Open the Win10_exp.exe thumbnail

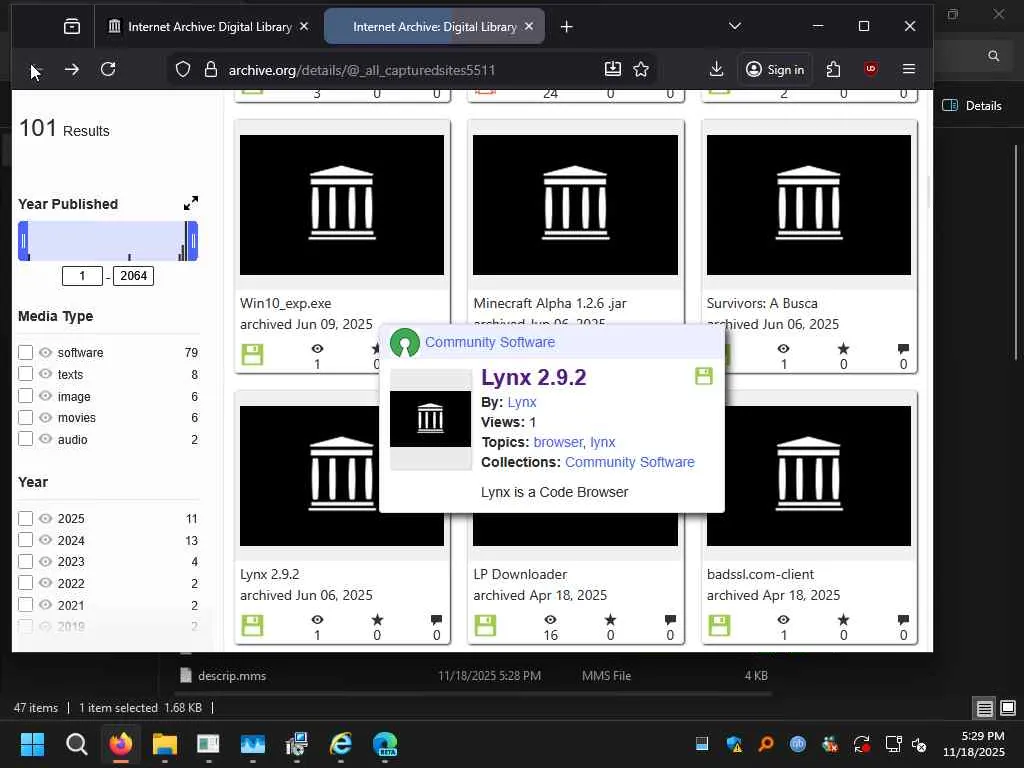tap(342, 205)
